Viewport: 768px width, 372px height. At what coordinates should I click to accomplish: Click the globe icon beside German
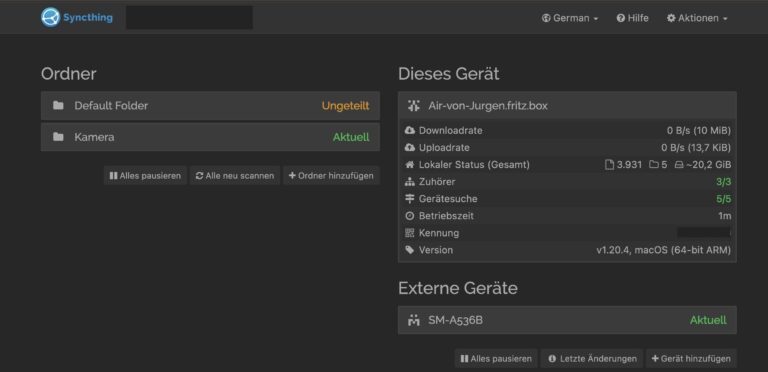[x=546, y=18]
